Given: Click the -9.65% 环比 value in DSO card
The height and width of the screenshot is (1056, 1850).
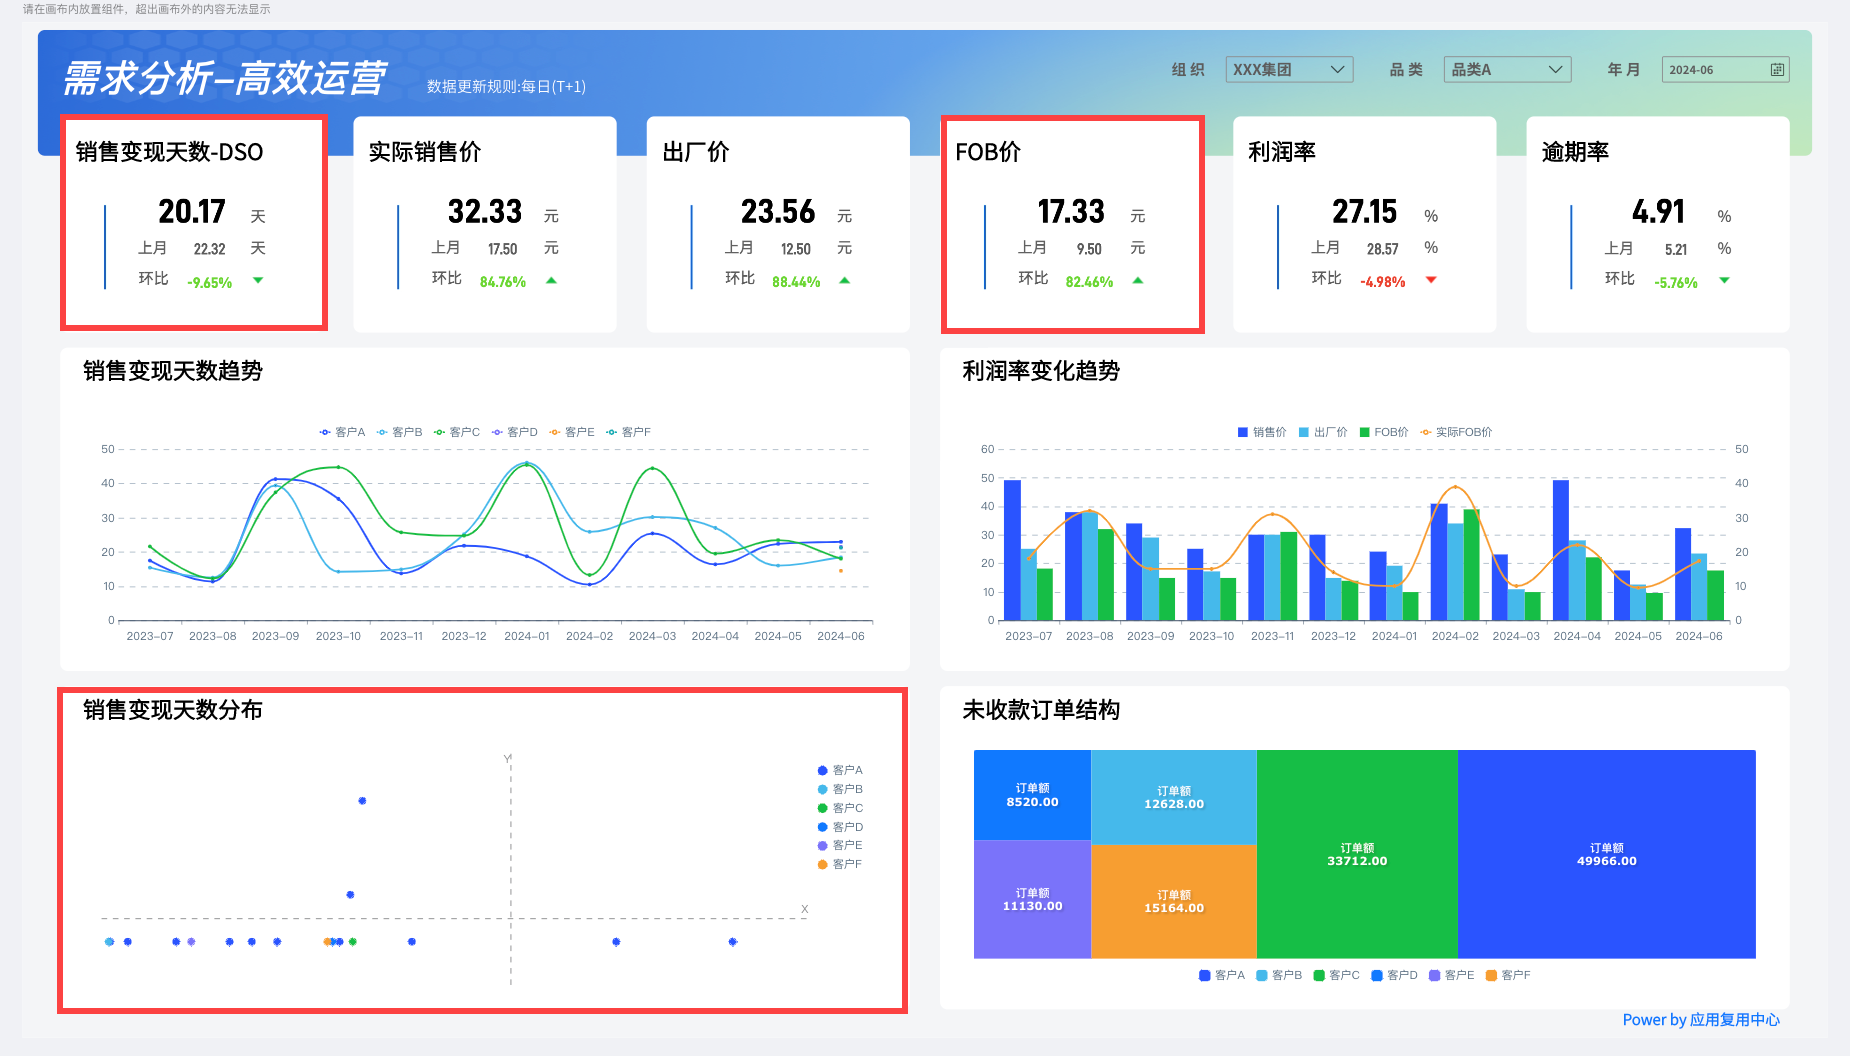Looking at the screenshot, I should pyautogui.click(x=209, y=283).
